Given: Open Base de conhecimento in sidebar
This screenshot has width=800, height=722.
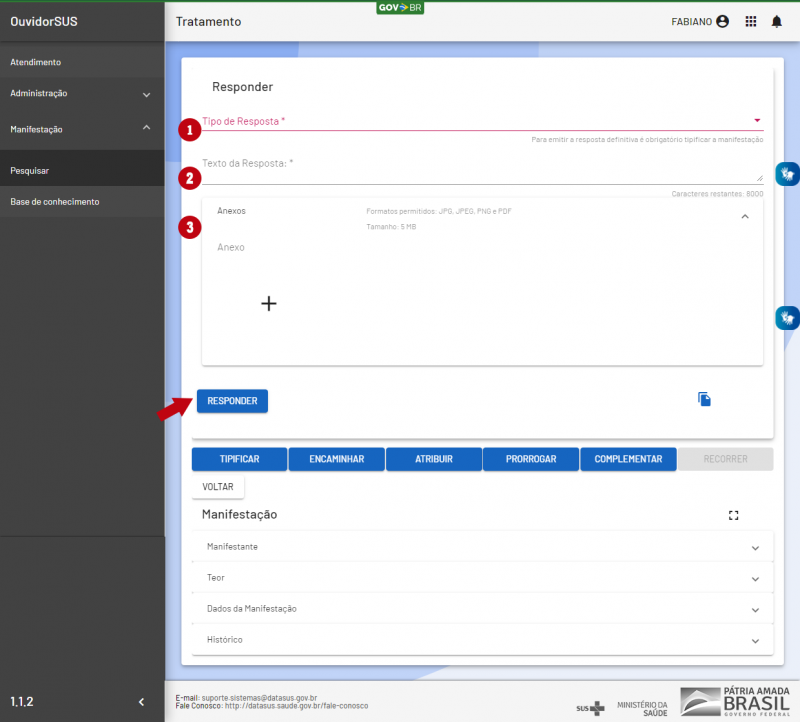Looking at the screenshot, I should 55,202.
